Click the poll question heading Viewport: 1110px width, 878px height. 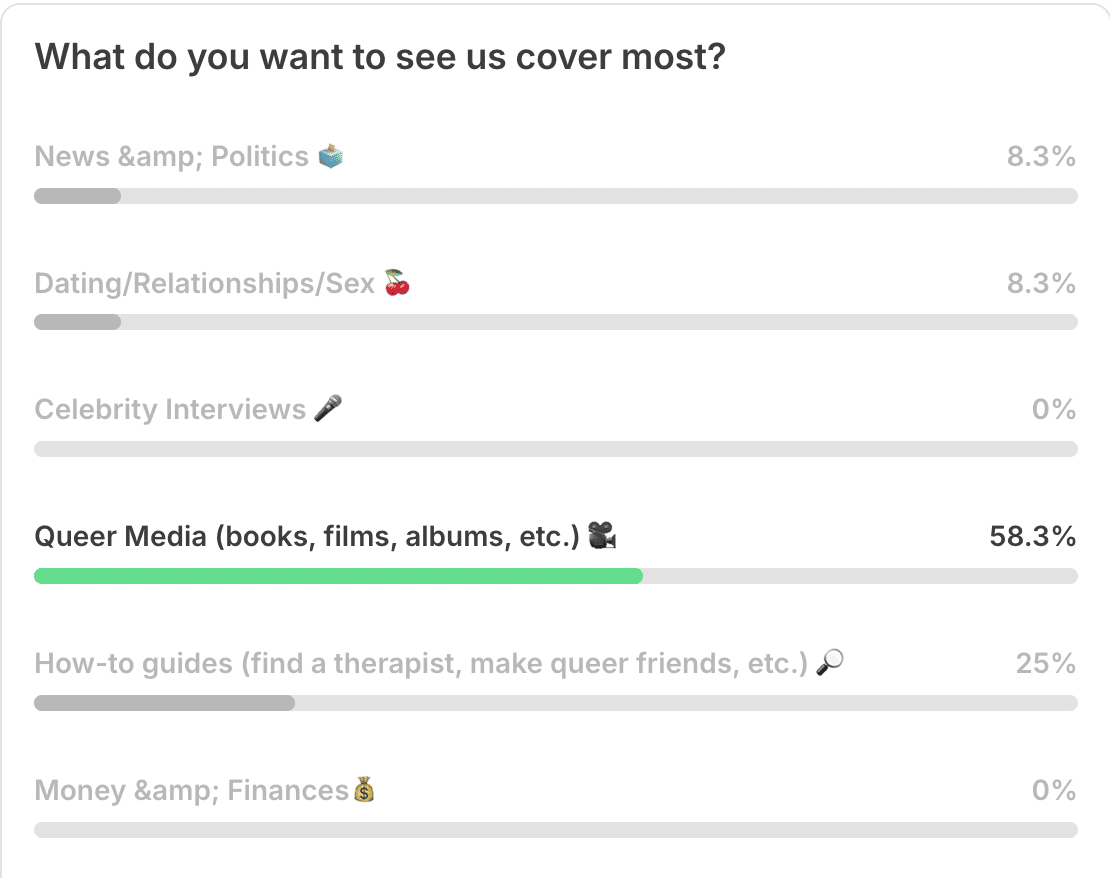pos(380,57)
